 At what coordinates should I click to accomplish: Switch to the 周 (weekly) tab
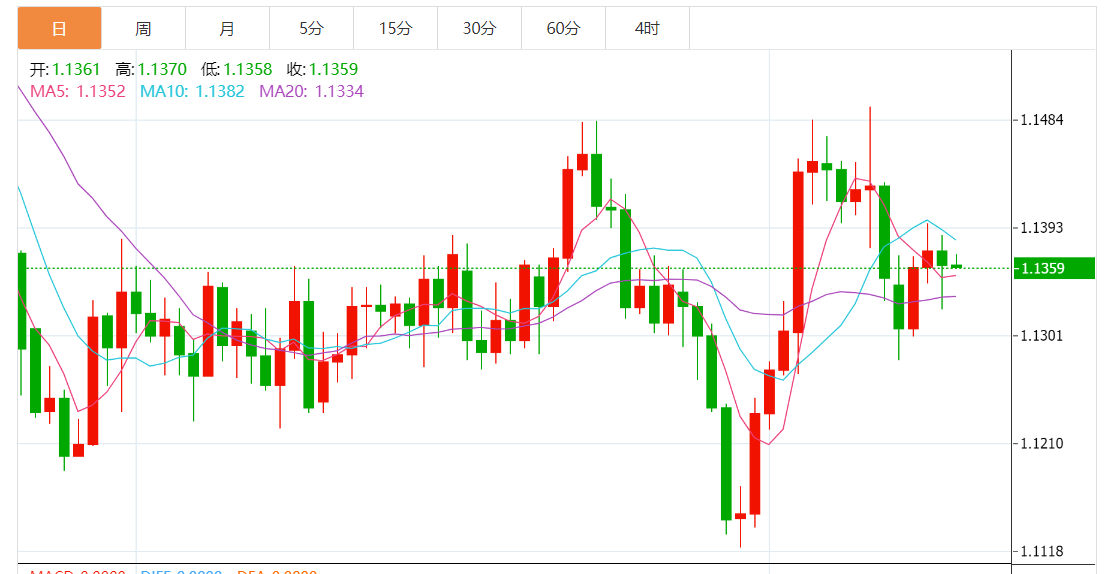pyautogui.click(x=143, y=29)
